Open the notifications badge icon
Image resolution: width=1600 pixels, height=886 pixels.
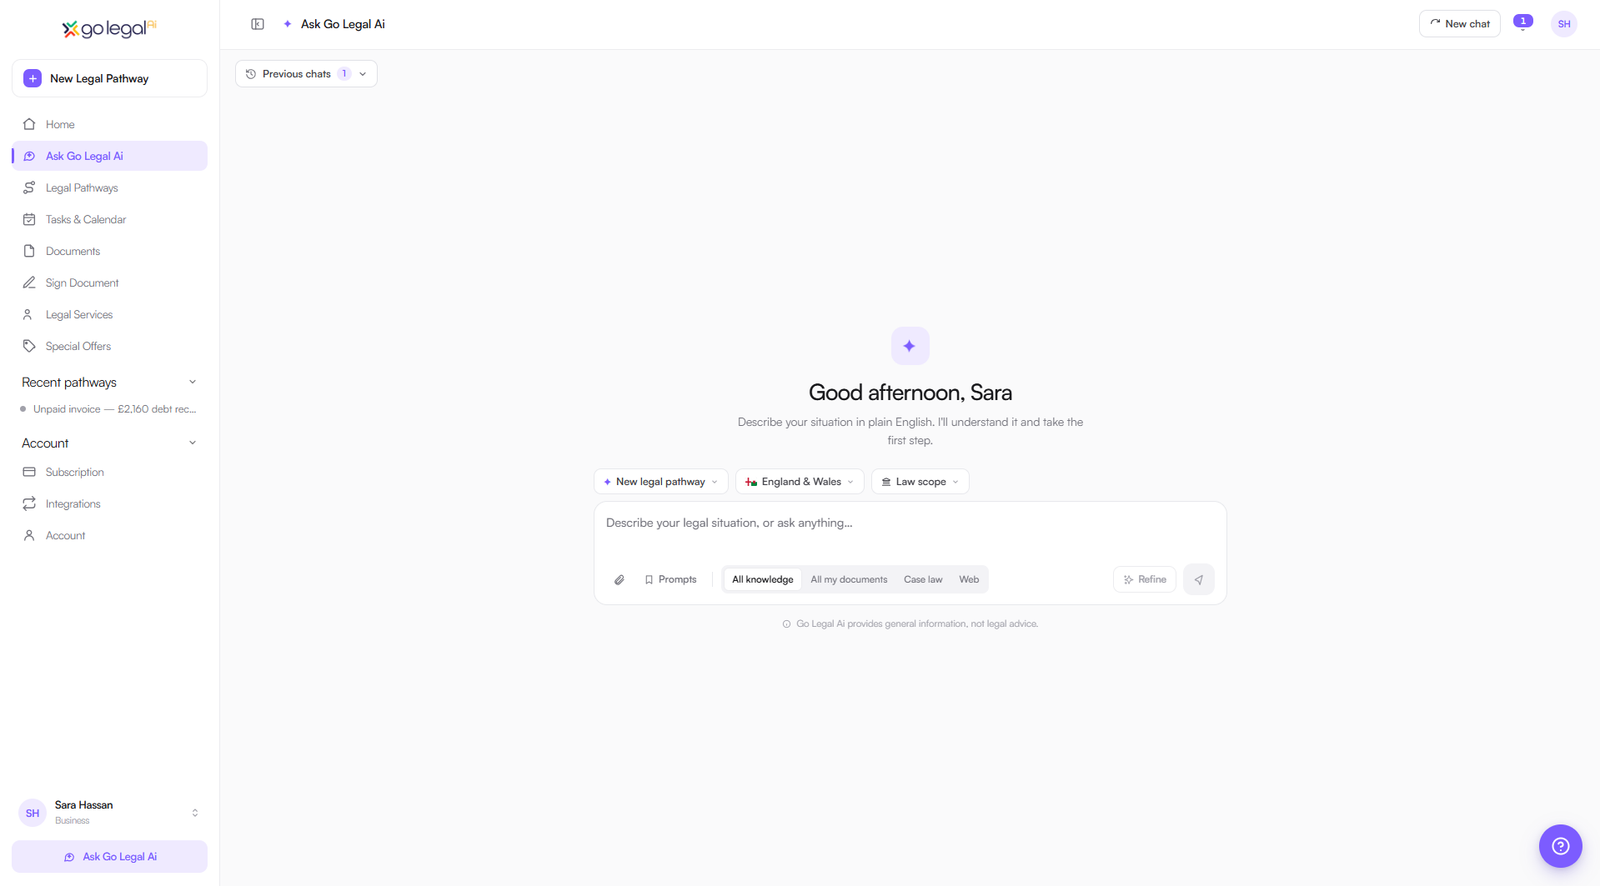(x=1523, y=22)
